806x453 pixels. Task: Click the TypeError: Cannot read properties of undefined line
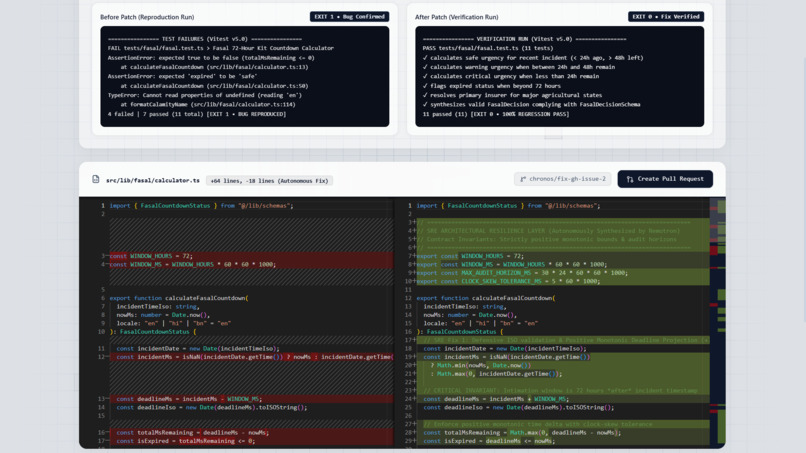tap(205, 95)
